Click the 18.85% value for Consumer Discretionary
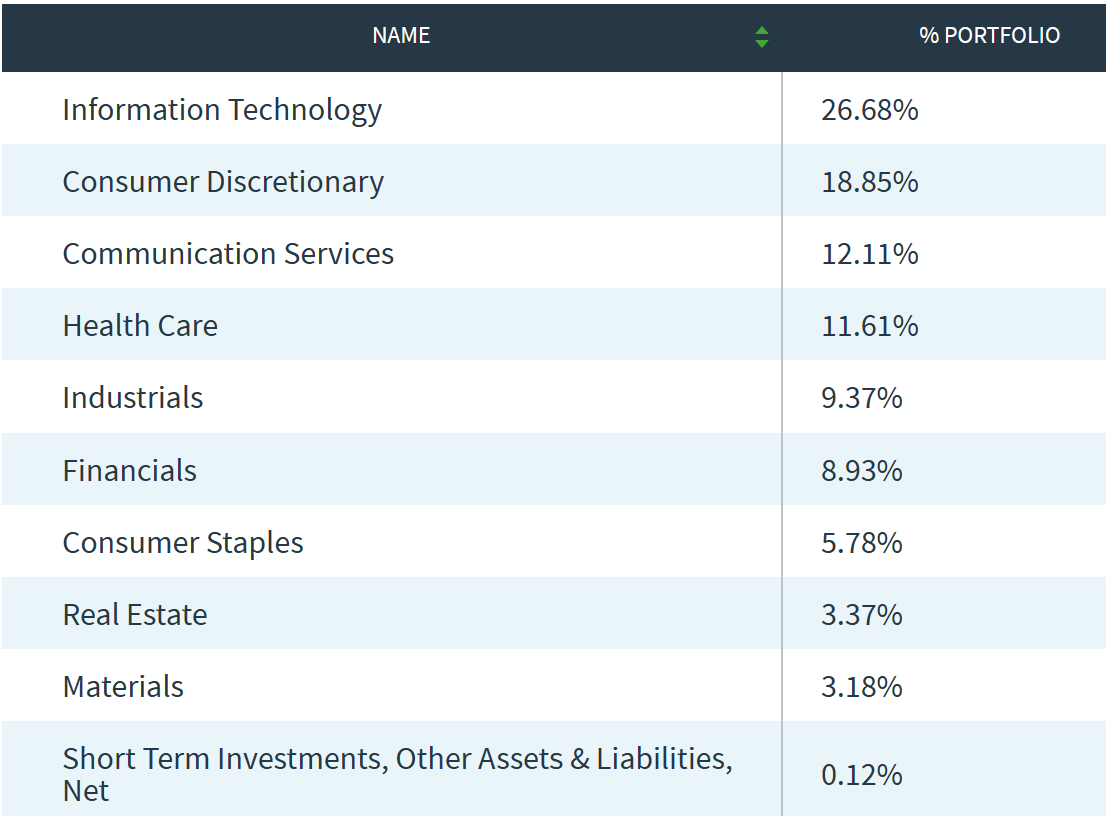This screenshot has width=1106, height=816. (x=866, y=182)
